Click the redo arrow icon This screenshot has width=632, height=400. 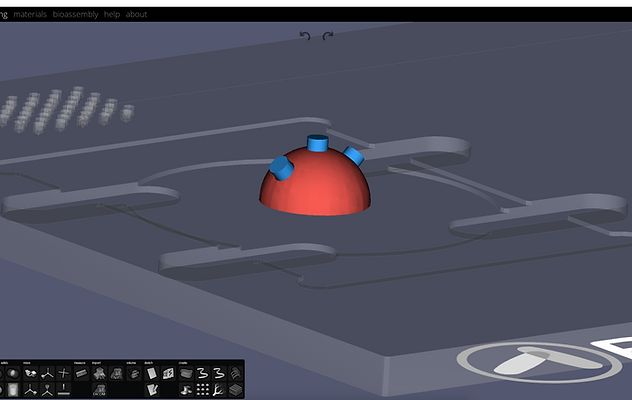(x=327, y=35)
